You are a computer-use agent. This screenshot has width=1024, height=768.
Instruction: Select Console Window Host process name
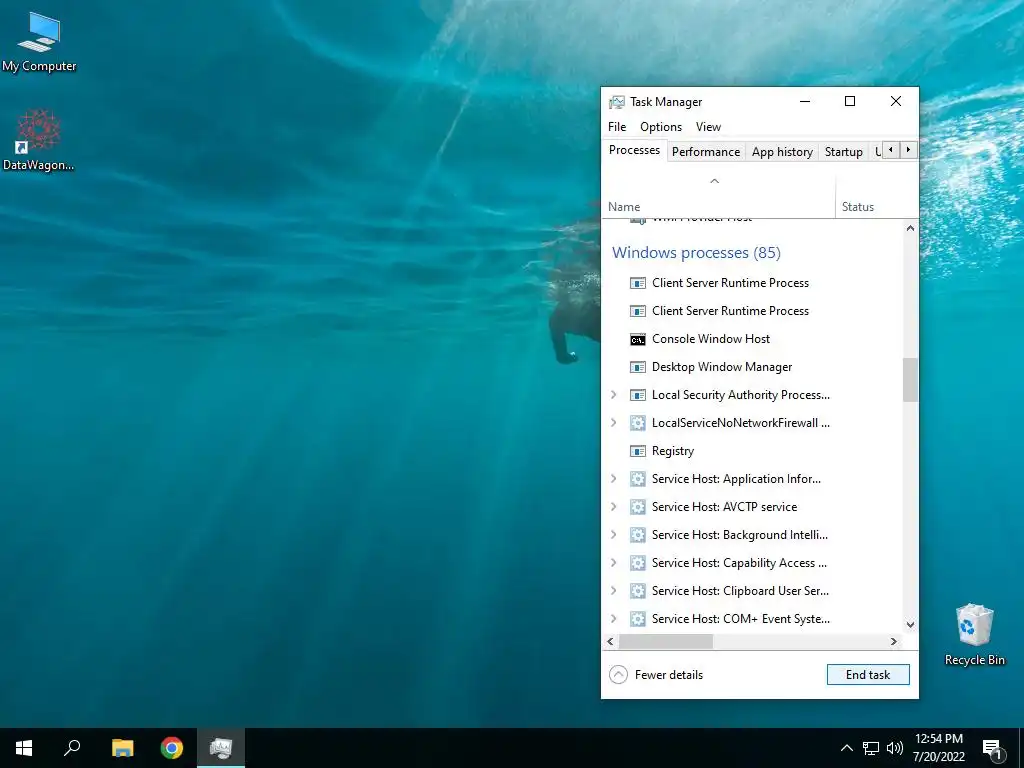711,339
